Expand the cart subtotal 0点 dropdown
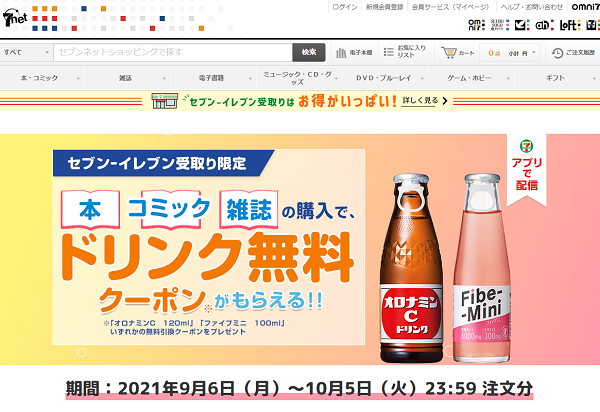 509,53
